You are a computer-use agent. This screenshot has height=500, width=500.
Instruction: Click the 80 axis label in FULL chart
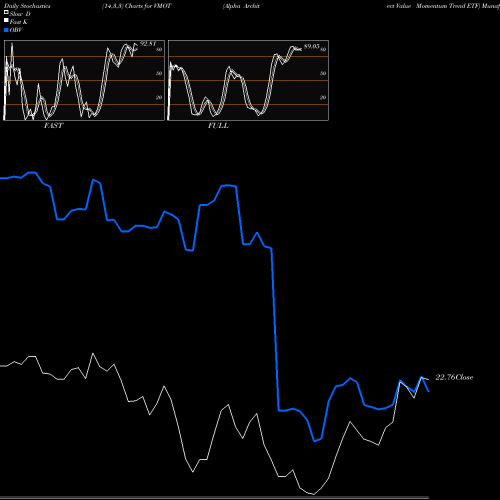[323, 49]
